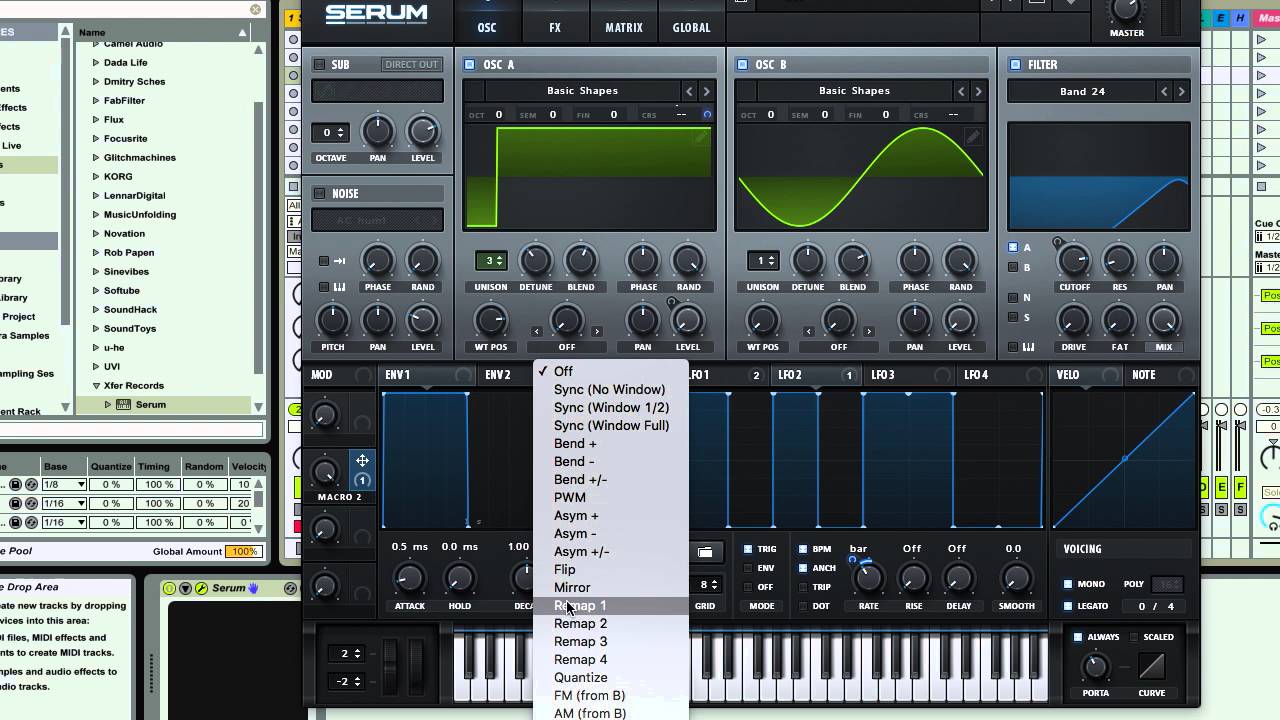
Task: Toggle Serum device activator power icon
Action: pos(169,588)
